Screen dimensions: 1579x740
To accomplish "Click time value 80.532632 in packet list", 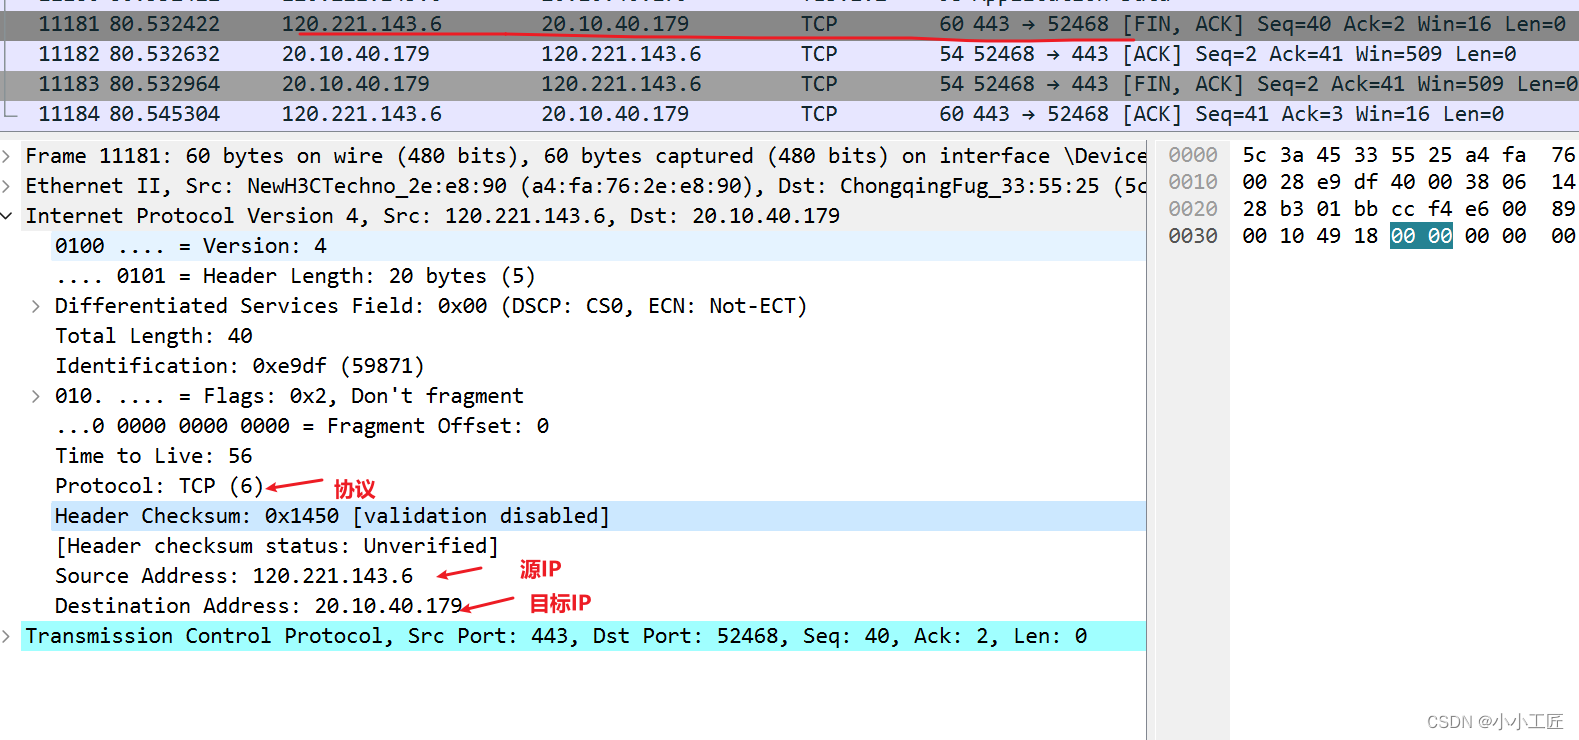I will point(165,54).
